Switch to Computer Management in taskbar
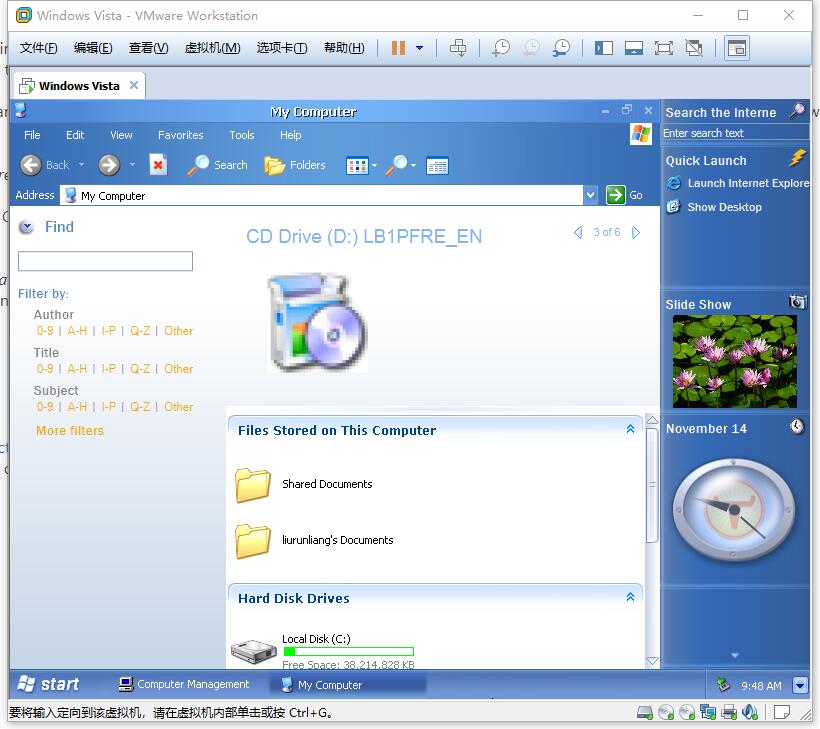 (184, 684)
